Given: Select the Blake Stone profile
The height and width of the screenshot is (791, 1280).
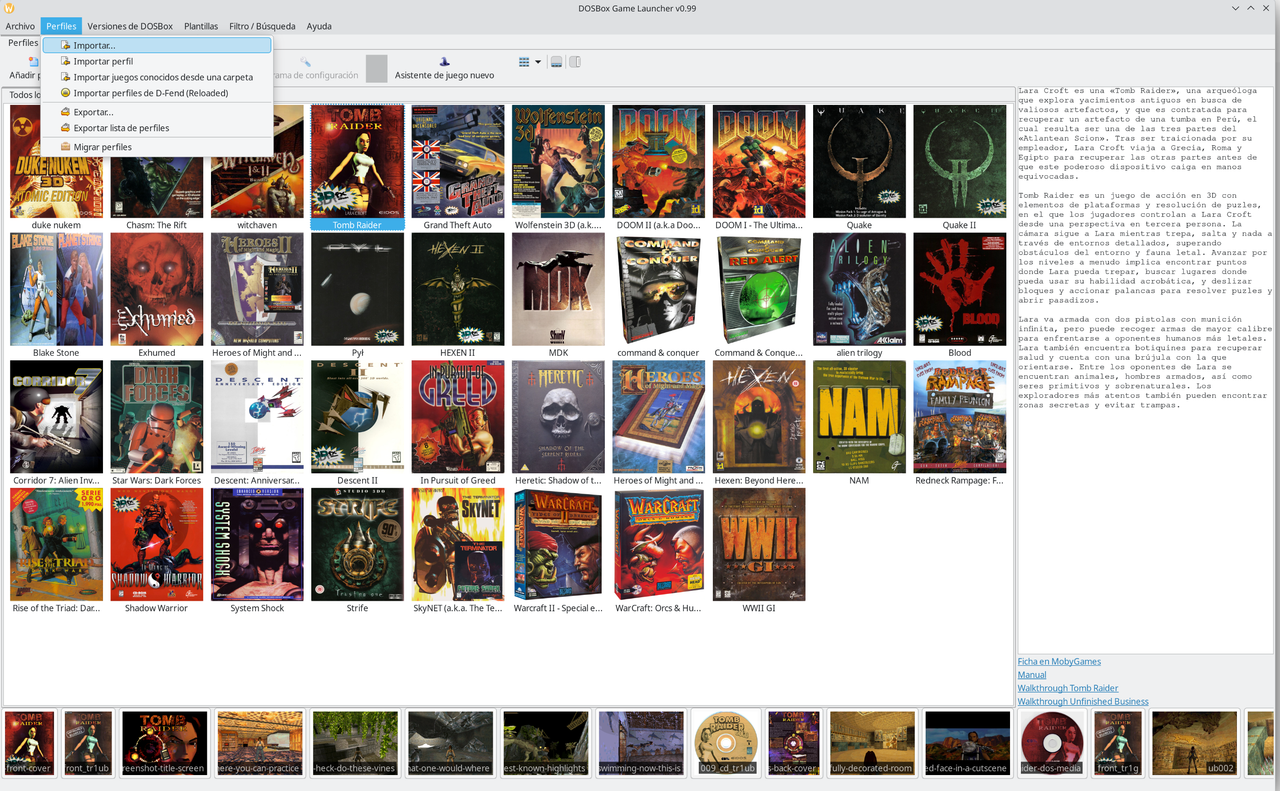Looking at the screenshot, I should (x=56, y=296).
